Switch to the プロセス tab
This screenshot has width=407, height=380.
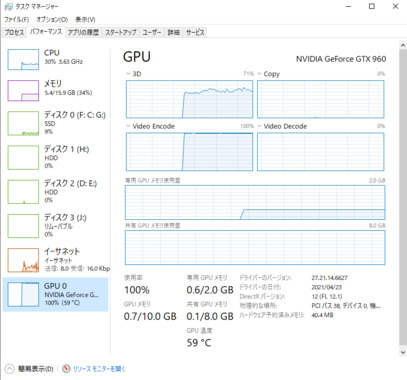pyautogui.click(x=14, y=32)
